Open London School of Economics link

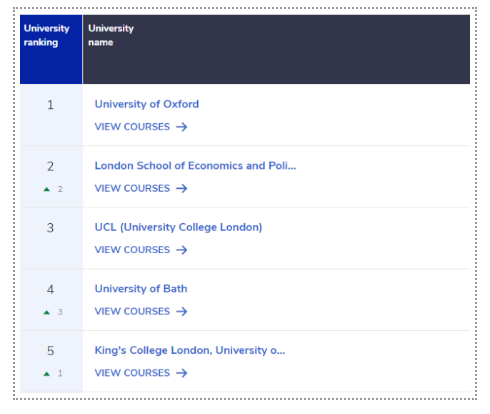point(195,166)
